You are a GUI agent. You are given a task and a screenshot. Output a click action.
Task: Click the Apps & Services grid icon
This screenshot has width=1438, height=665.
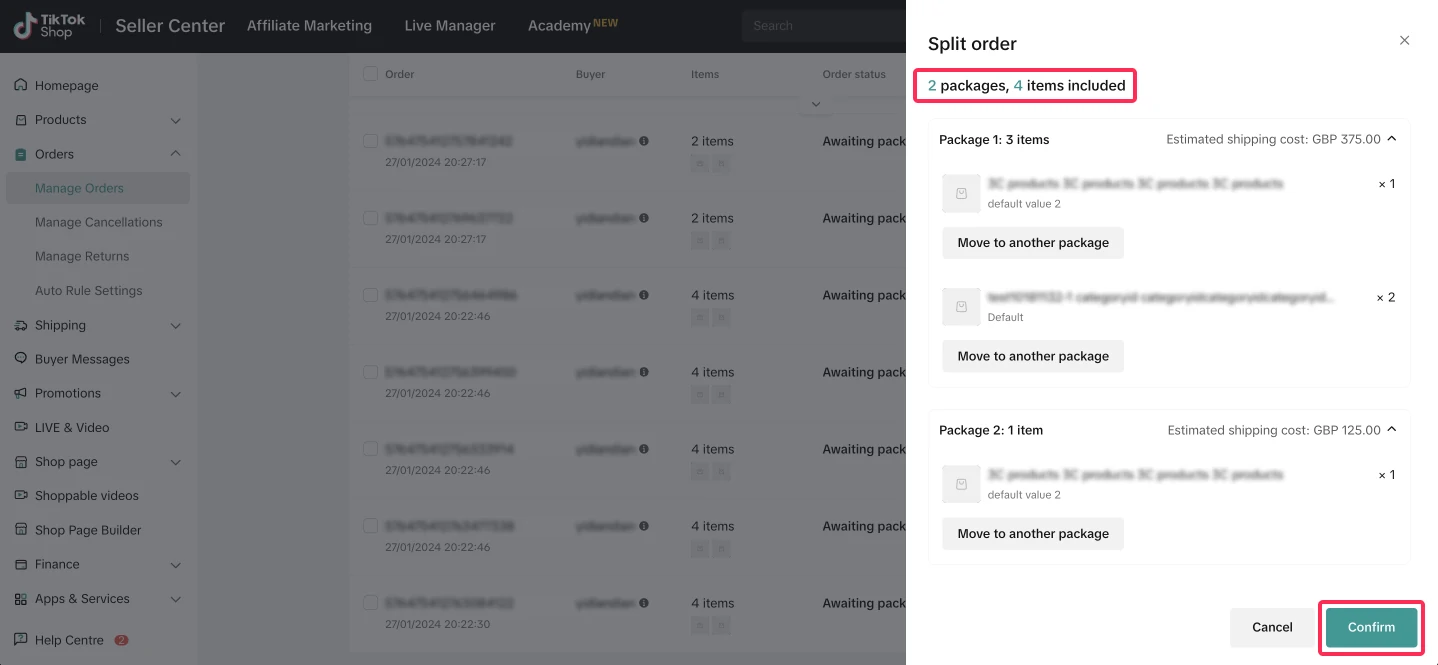[x=21, y=598]
